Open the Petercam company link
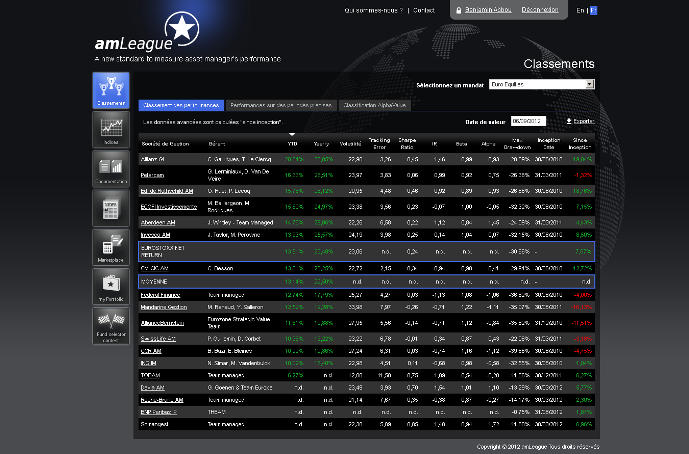 click(x=152, y=175)
